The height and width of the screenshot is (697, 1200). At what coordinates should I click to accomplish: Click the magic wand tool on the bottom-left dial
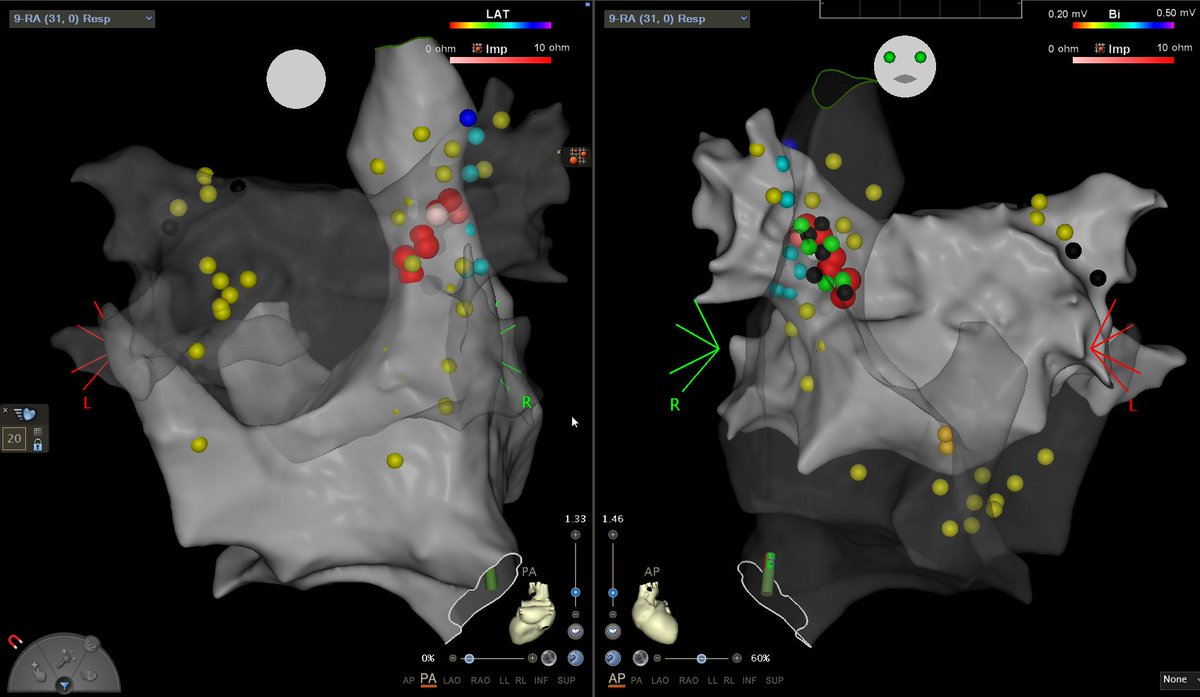point(65,658)
